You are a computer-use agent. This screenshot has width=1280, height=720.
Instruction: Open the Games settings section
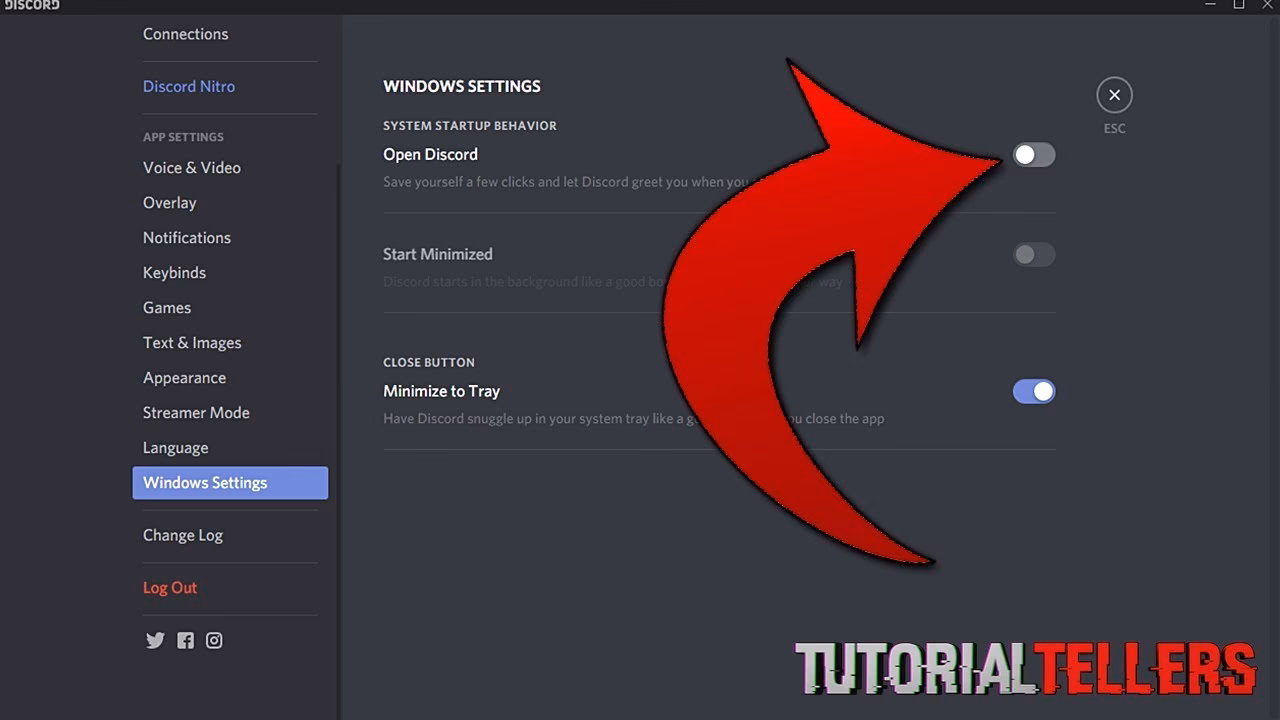click(167, 308)
